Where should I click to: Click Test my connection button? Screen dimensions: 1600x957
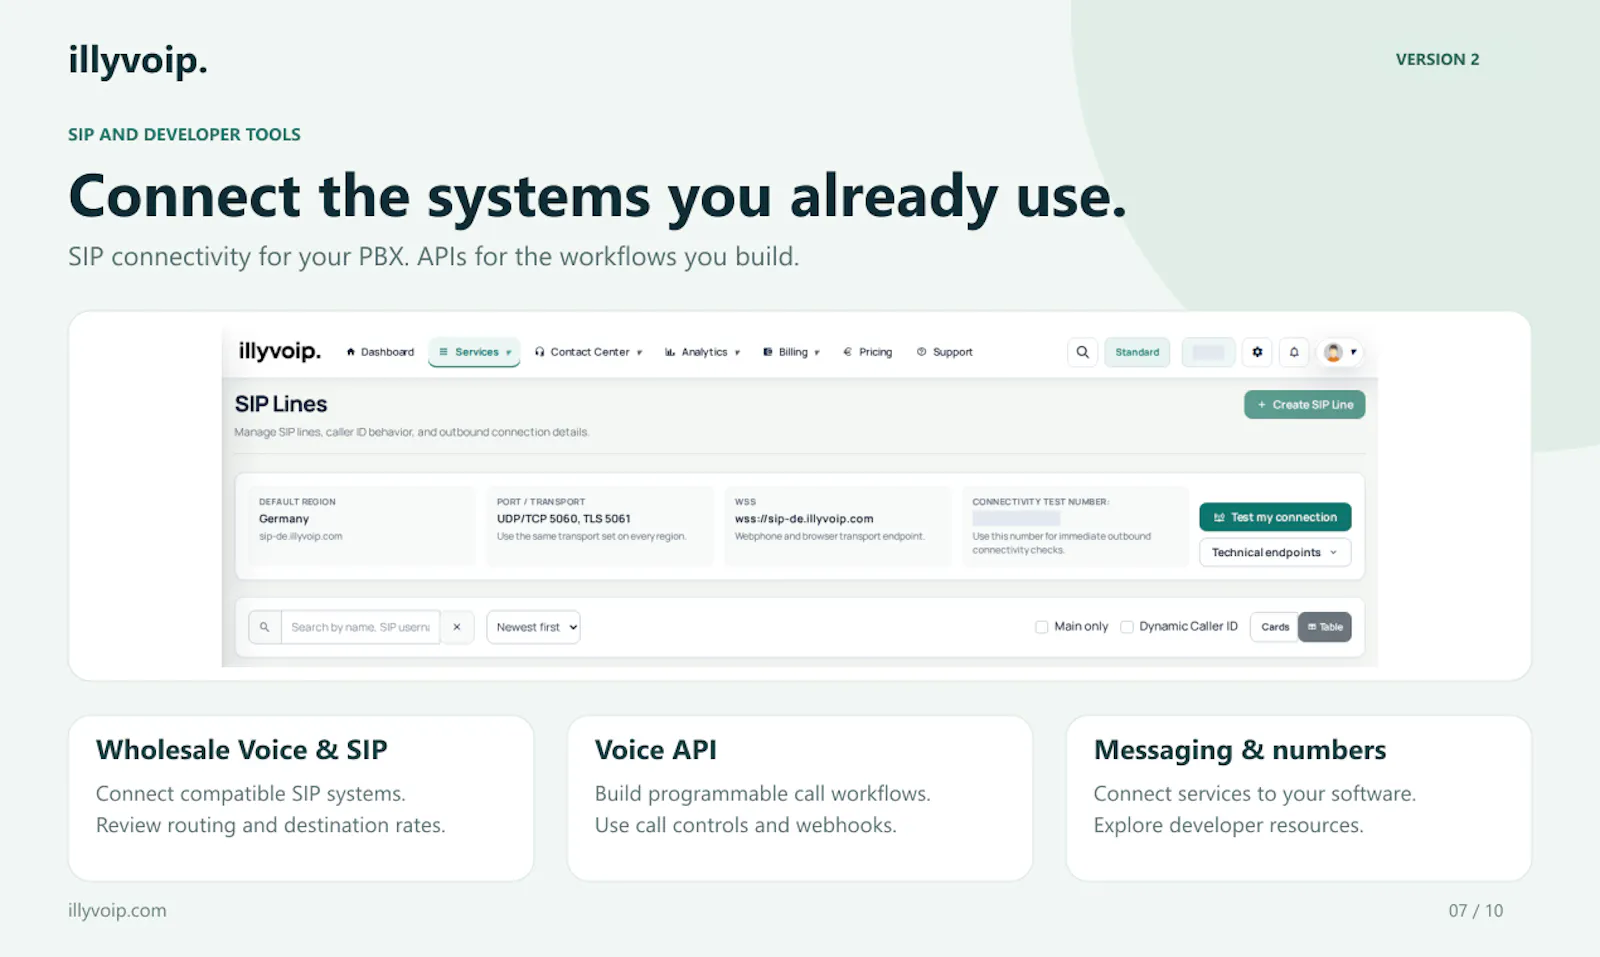tap(1275, 517)
